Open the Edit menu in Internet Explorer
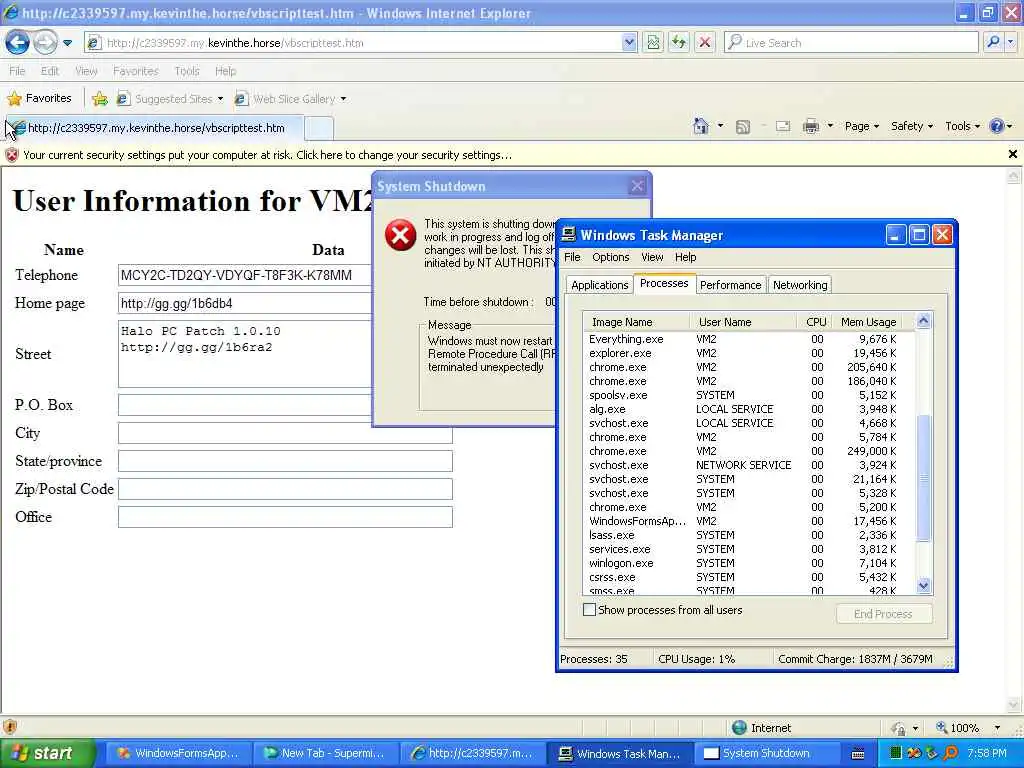Viewport: 1024px width, 768px height. 50,71
